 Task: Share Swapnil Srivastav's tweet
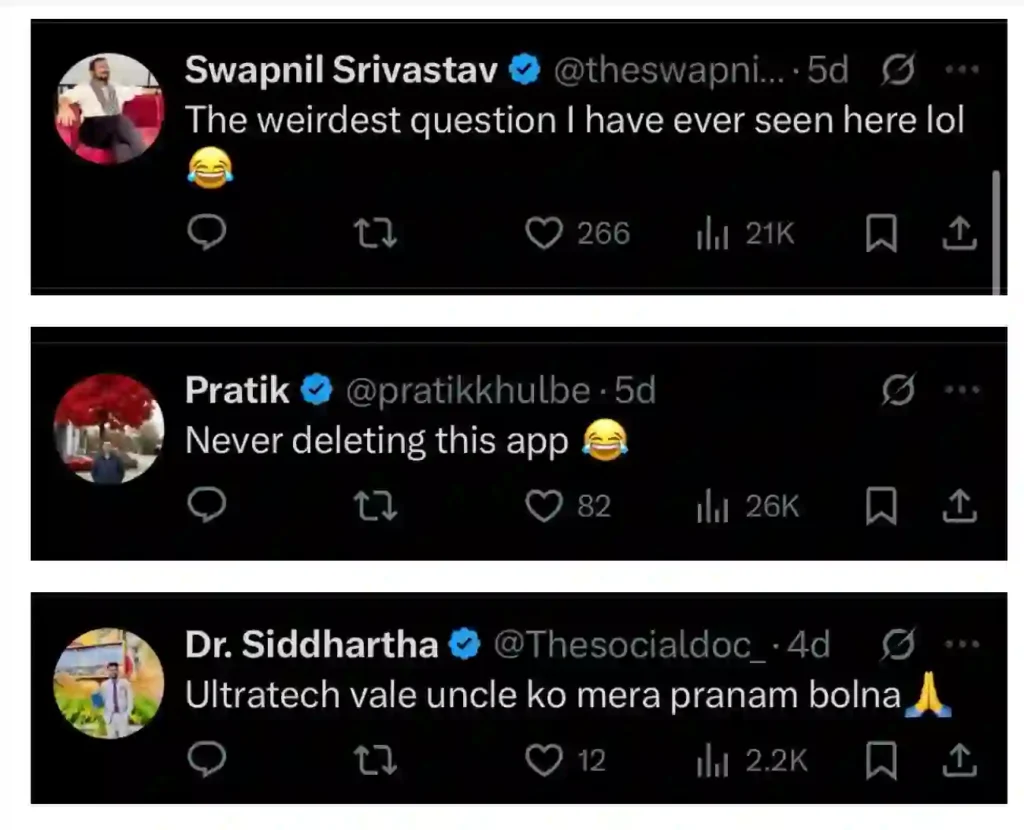(x=959, y=233)
